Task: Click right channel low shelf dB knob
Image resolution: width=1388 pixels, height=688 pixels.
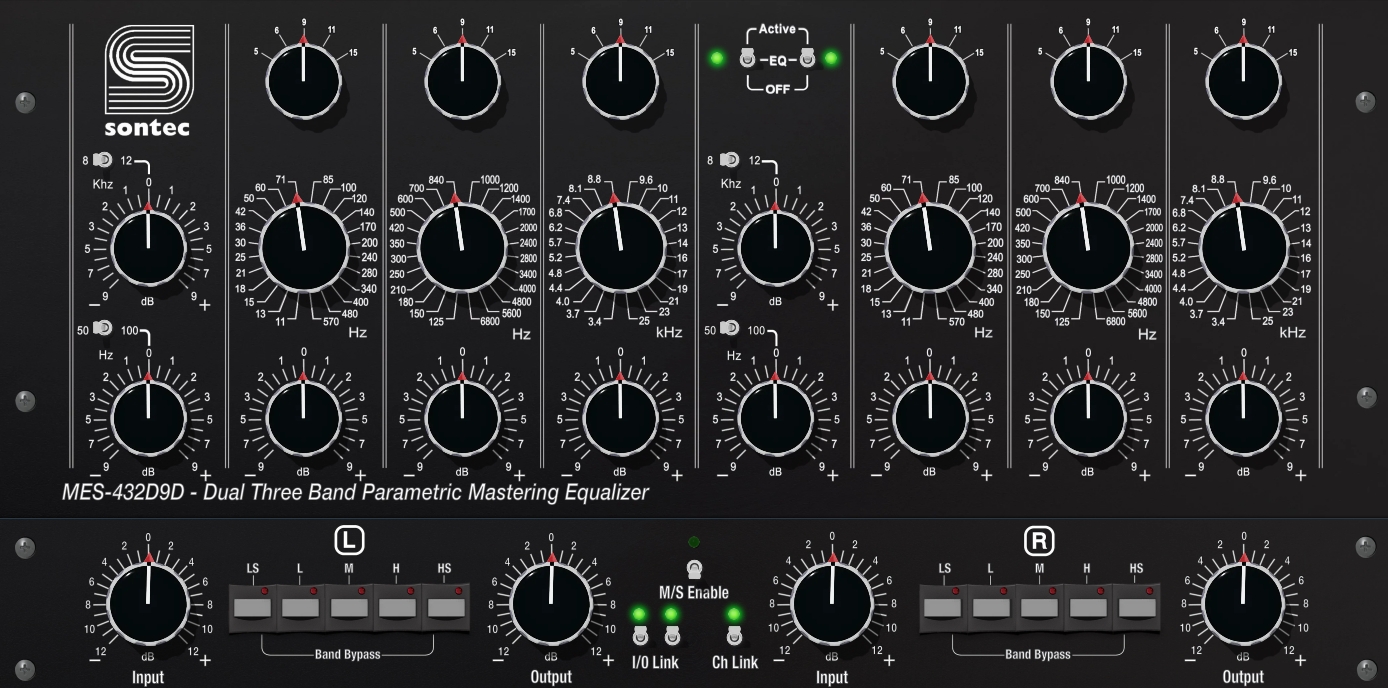Action: pyautogui.click(x=776, y=416)
